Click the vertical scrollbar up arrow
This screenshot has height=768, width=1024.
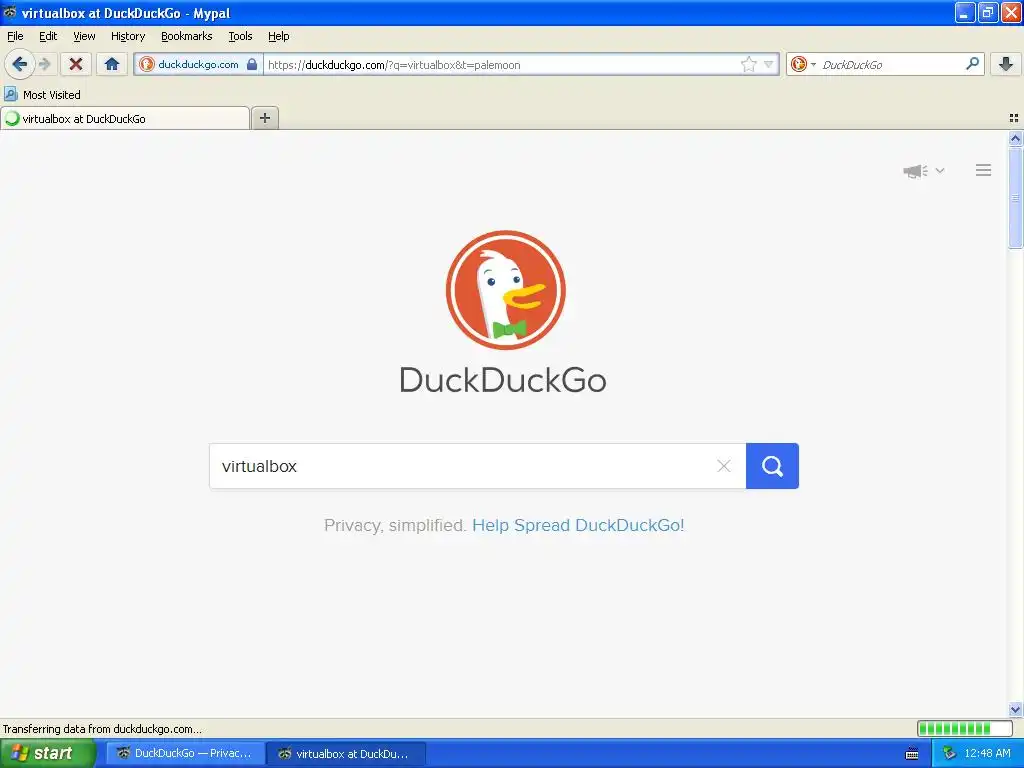(x=1016, y=138)
